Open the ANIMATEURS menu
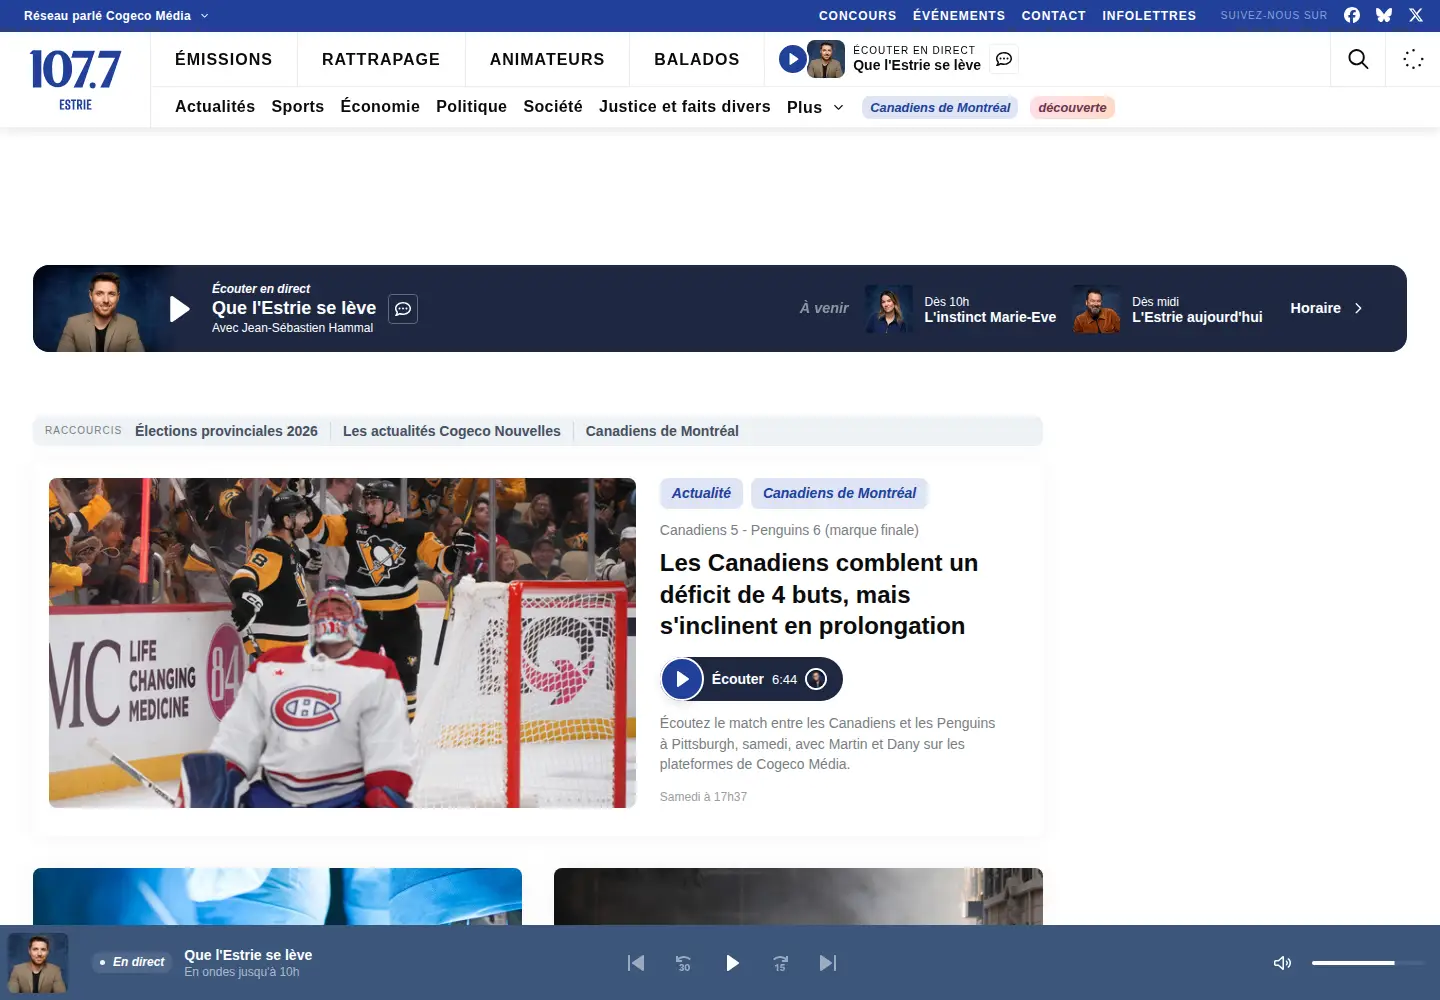This screenshot has width=1440, height=1000. pos(547,59)
